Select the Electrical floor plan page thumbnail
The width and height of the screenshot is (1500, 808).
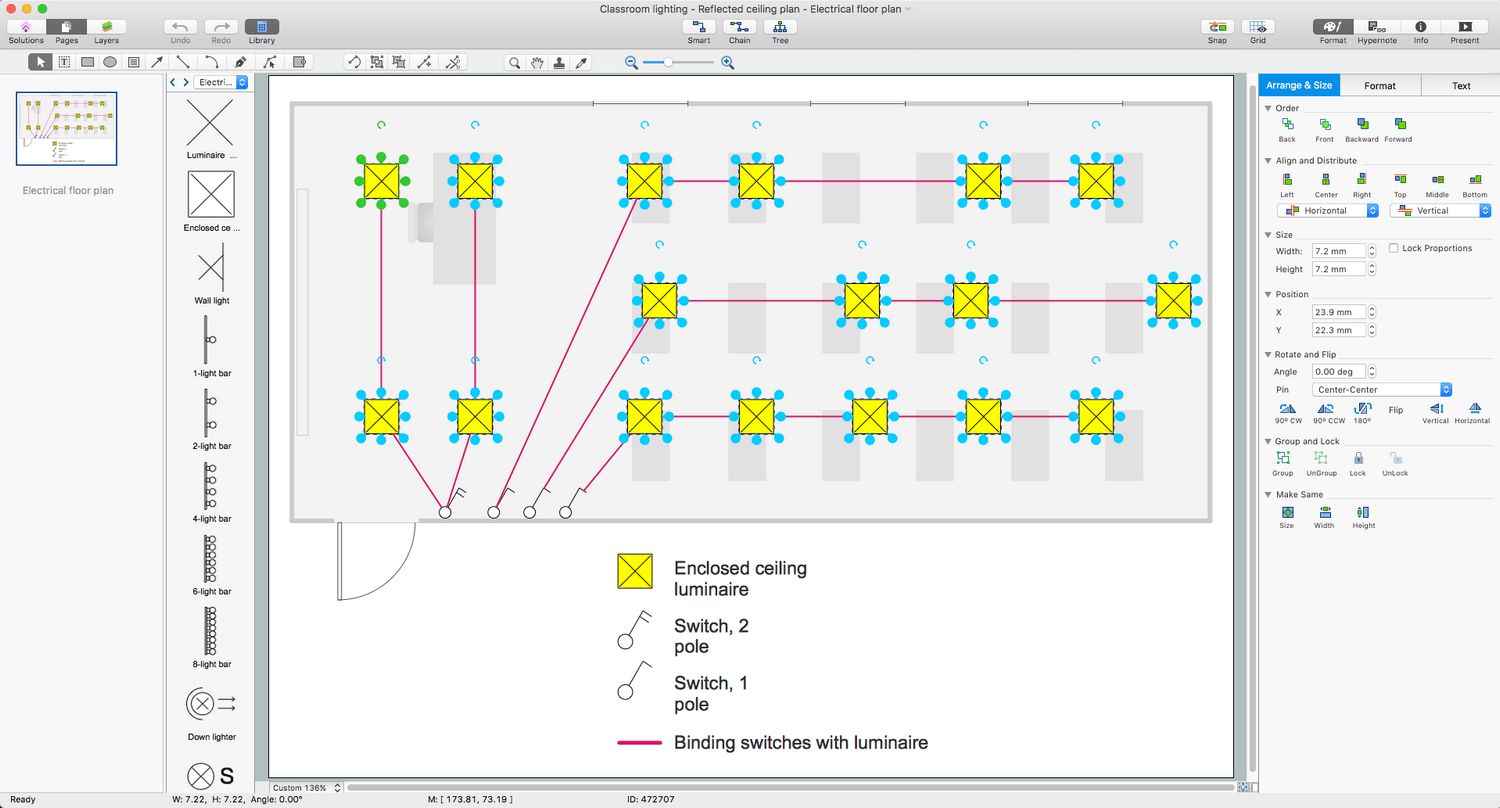click(x=67, y=129)
